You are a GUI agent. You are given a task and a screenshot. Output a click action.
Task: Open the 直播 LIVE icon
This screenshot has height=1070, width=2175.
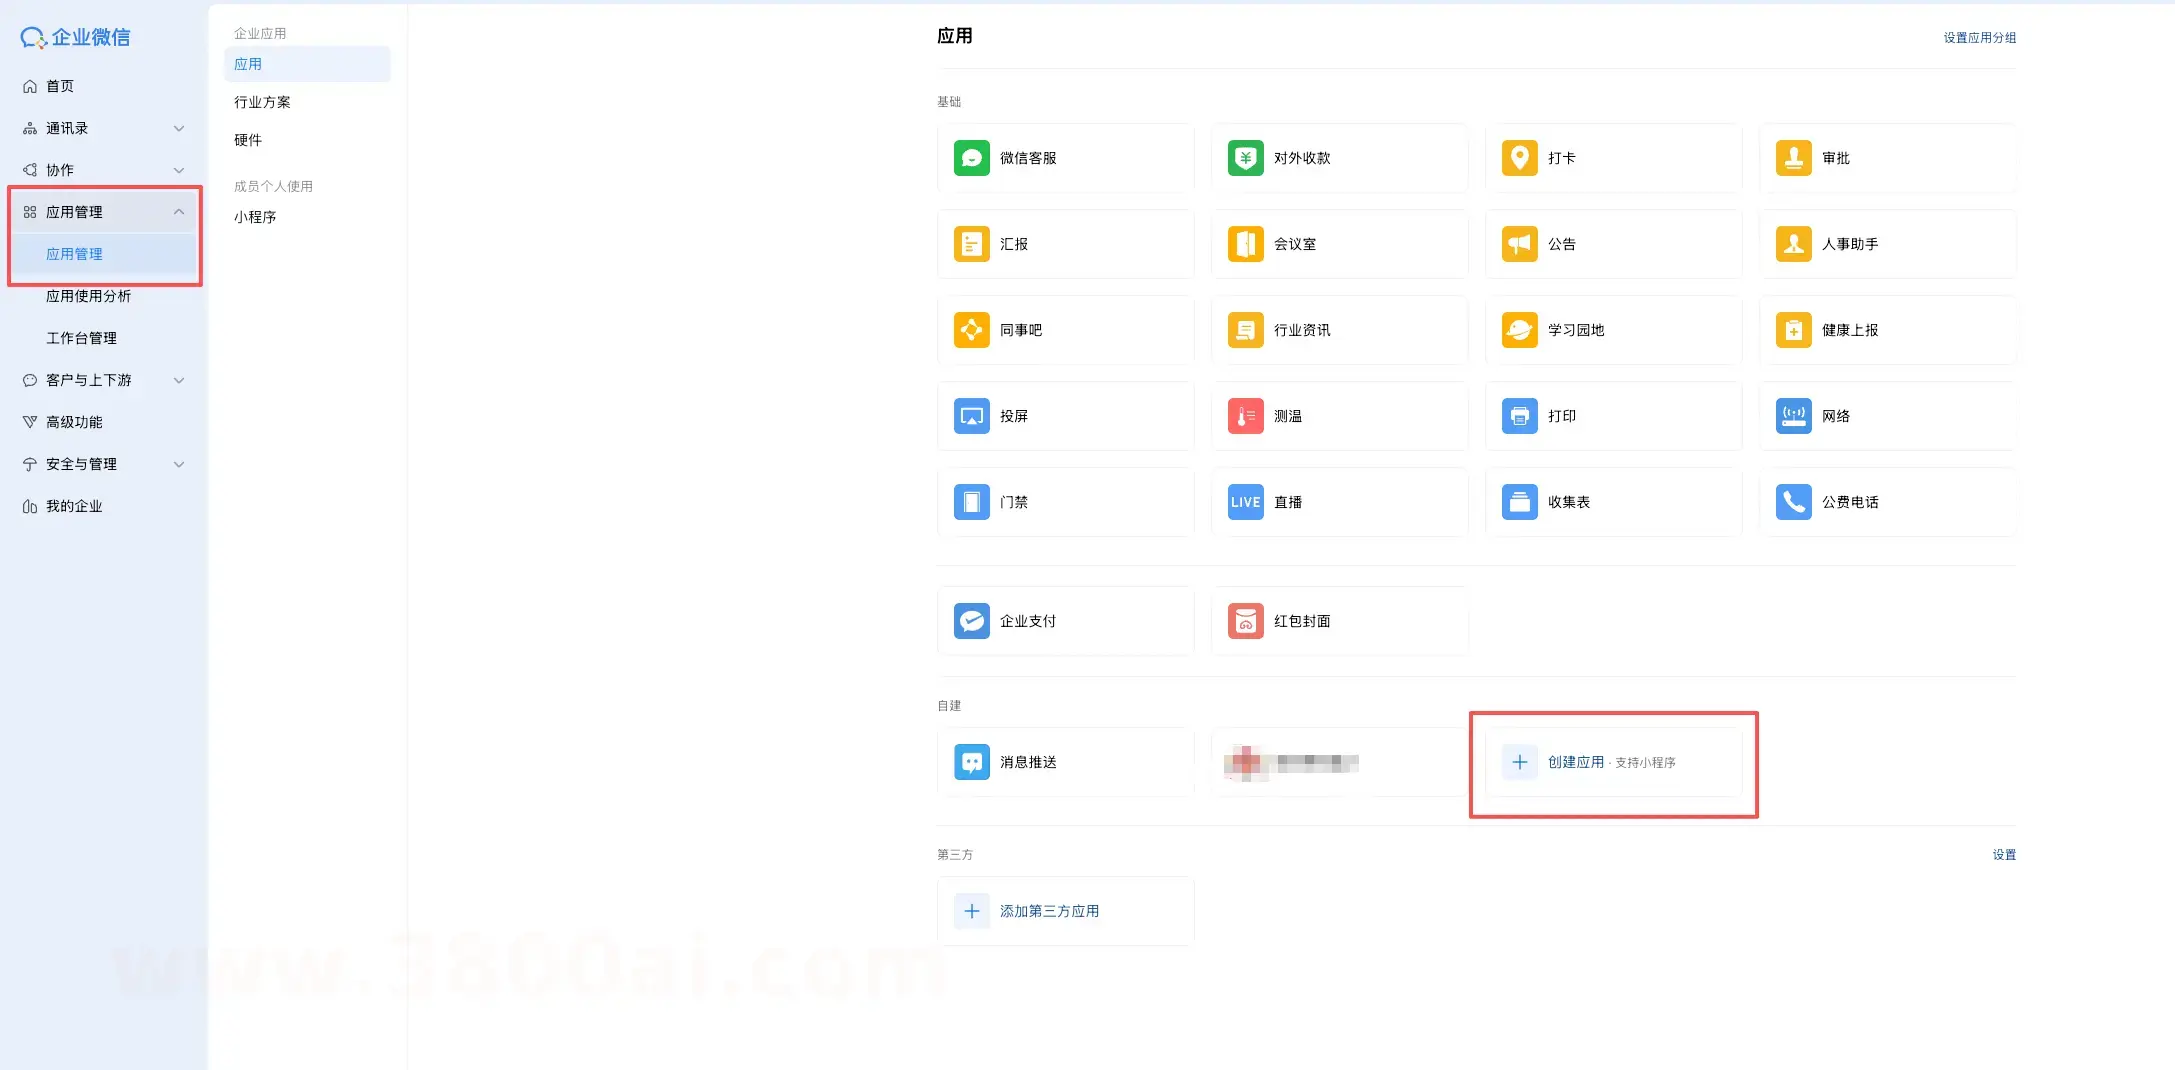(1245, 502)
